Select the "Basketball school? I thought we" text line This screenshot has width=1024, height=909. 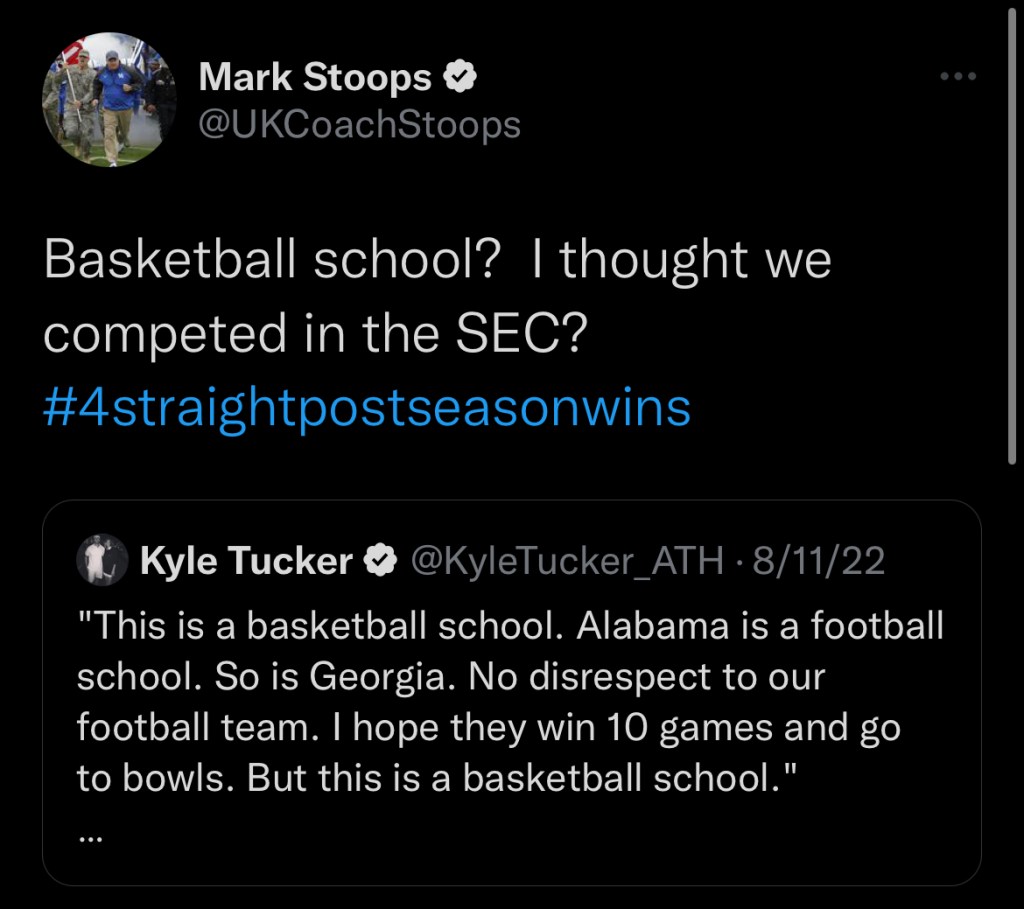tap(437, 262)
